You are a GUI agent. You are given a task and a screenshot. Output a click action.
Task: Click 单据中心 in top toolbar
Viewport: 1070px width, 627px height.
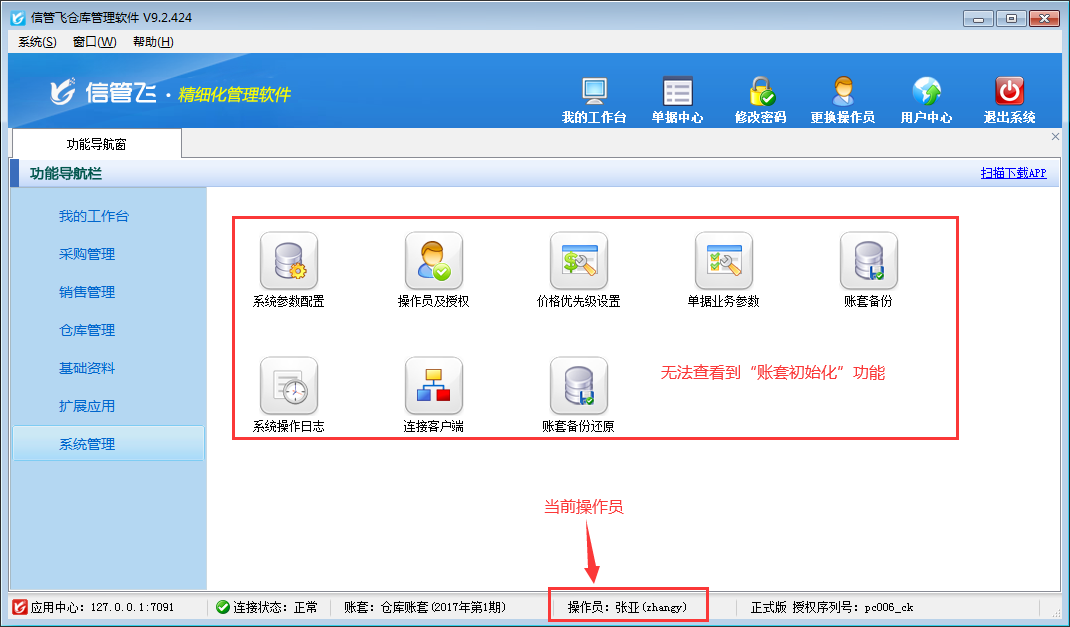coord(677,92)
